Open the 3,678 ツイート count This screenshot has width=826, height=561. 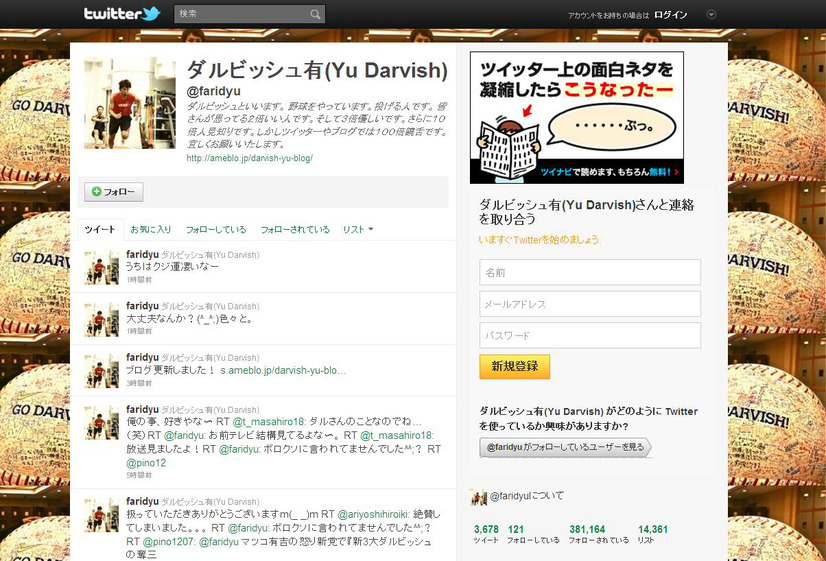pyautogui.click(x=486, y=534)
